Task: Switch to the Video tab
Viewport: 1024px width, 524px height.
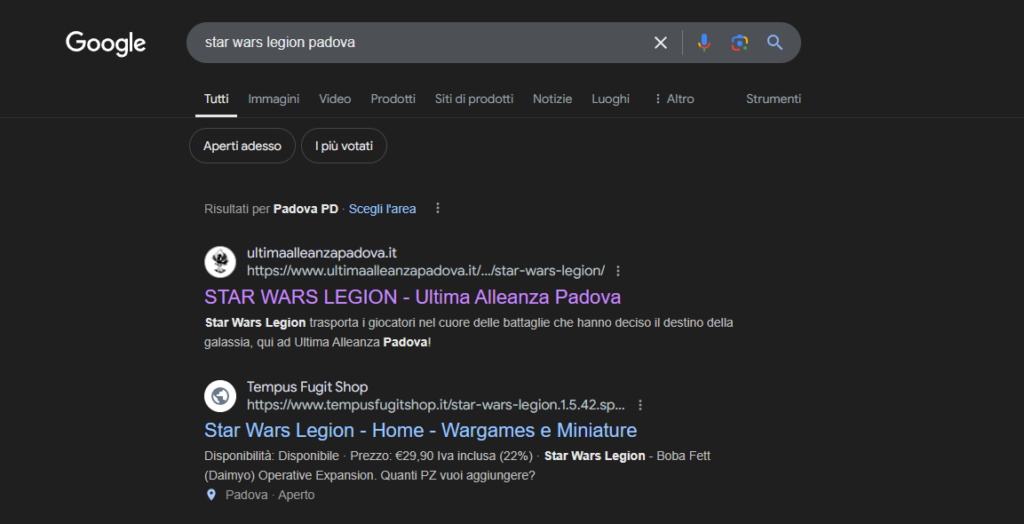Action: pos(335,99)
